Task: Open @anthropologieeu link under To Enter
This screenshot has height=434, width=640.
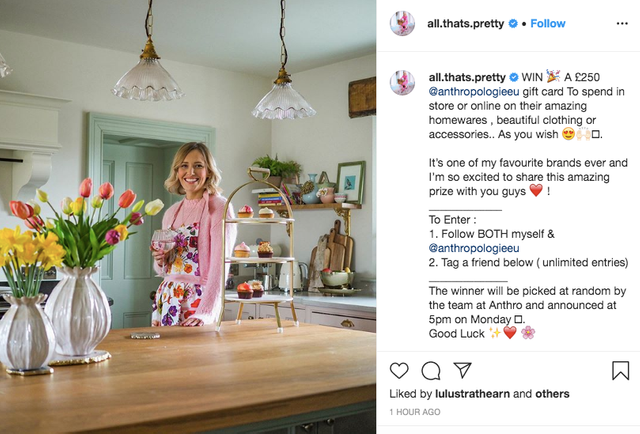Action: pos(474,248)
